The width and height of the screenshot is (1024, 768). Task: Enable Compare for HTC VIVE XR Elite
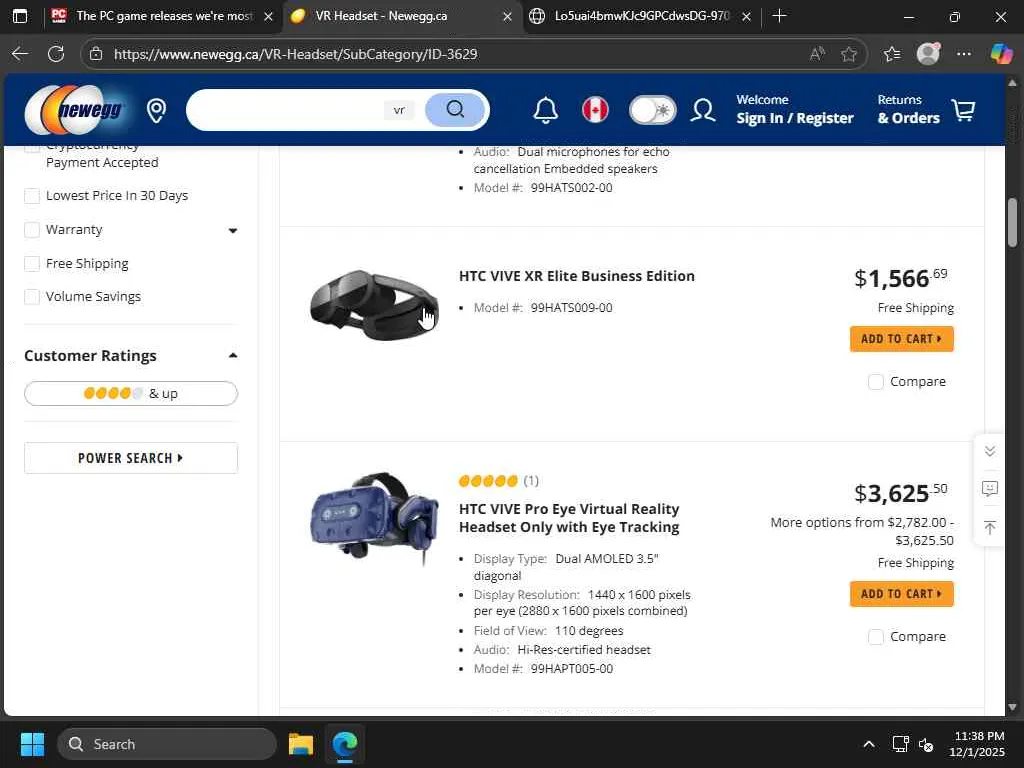[x=876, y=382]
